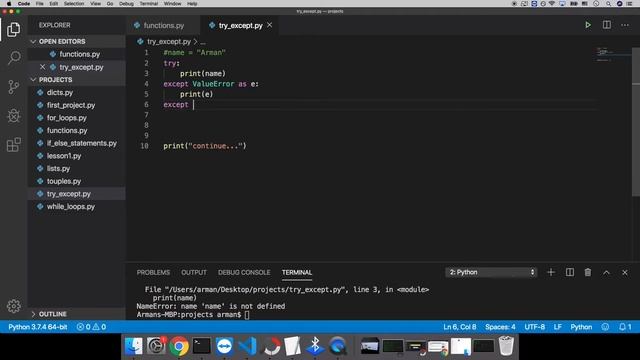Image resolution: width=640 pixels, height=360 pixels.
Task: Select Python 3.7.4 interpreter in status bar
Action: pos(38,327)
